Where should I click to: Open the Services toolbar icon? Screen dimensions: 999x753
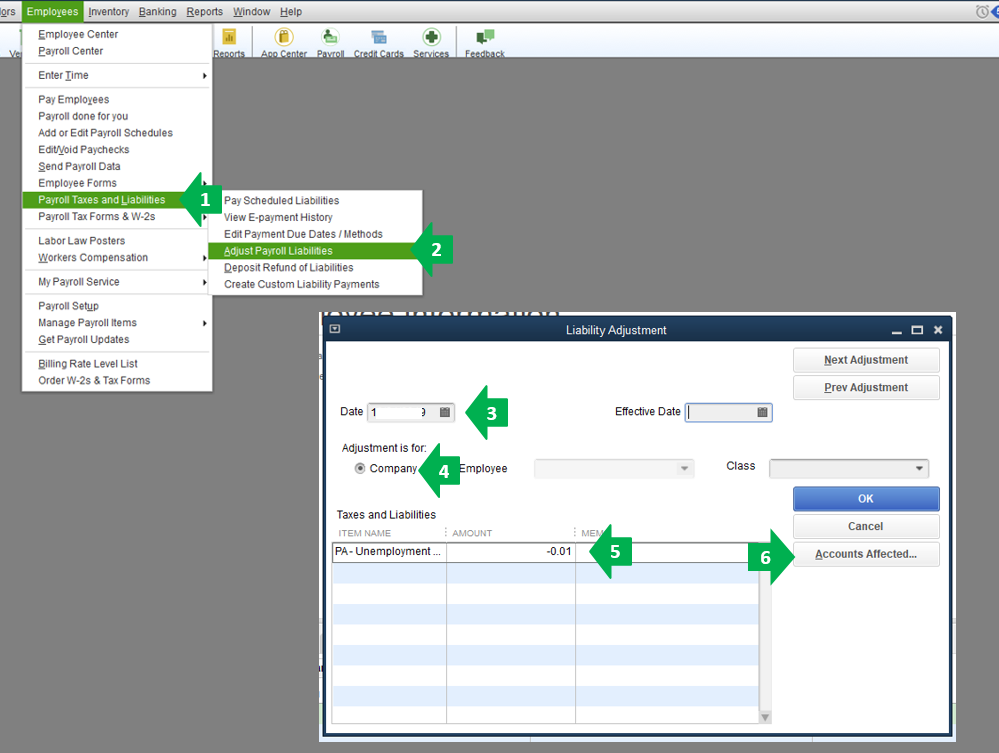[431, 43]
